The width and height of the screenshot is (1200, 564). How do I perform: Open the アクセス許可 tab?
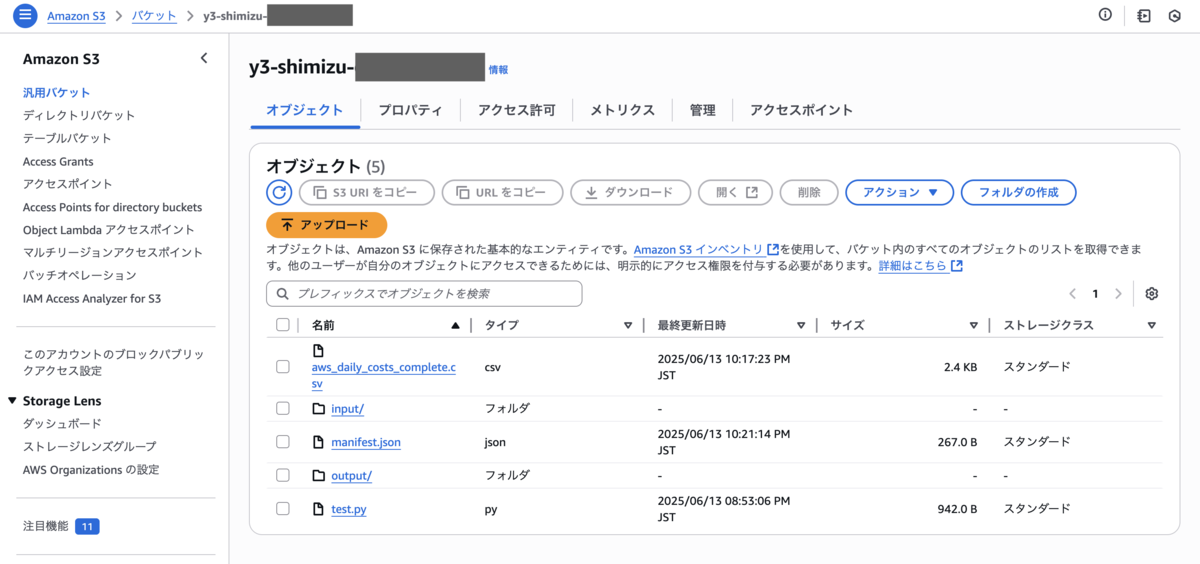[x=516, y=110]
